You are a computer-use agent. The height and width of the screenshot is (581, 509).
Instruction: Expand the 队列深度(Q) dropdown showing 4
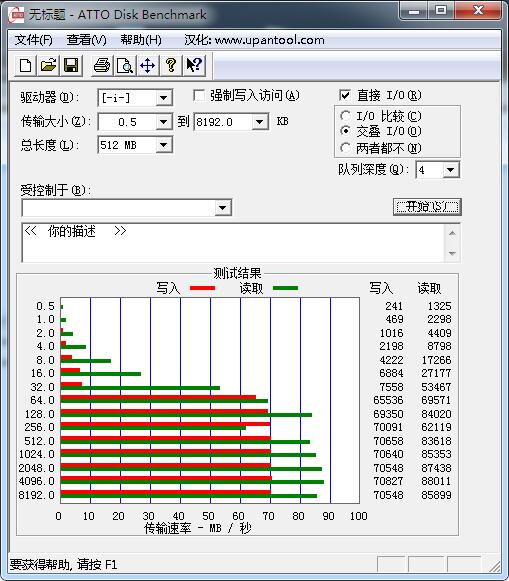[x=450, y=170]
